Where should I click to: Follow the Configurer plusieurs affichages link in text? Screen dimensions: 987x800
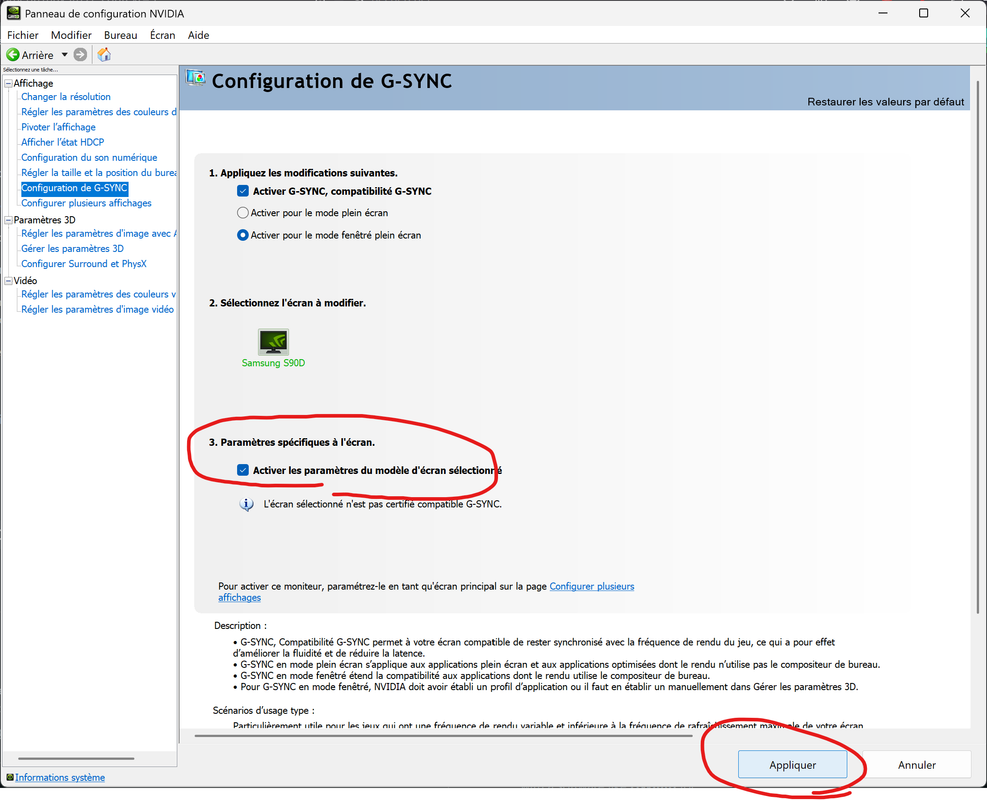point(592,586)
